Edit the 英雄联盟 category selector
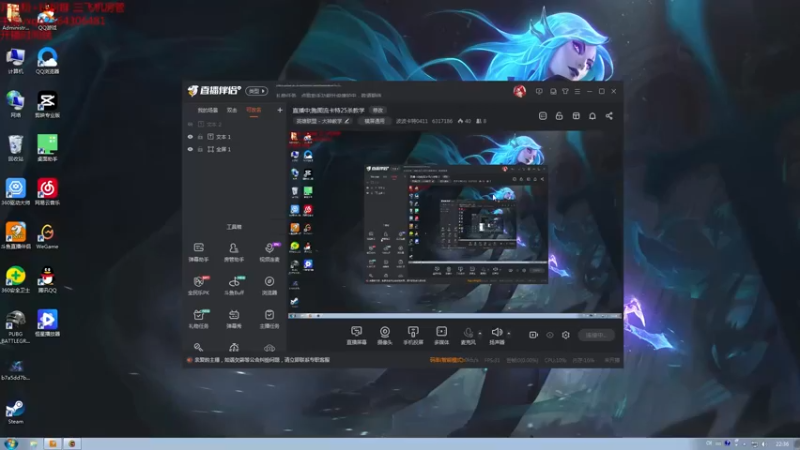The width and height of the screenshot is (800, 450). click(x=322, y=121)
